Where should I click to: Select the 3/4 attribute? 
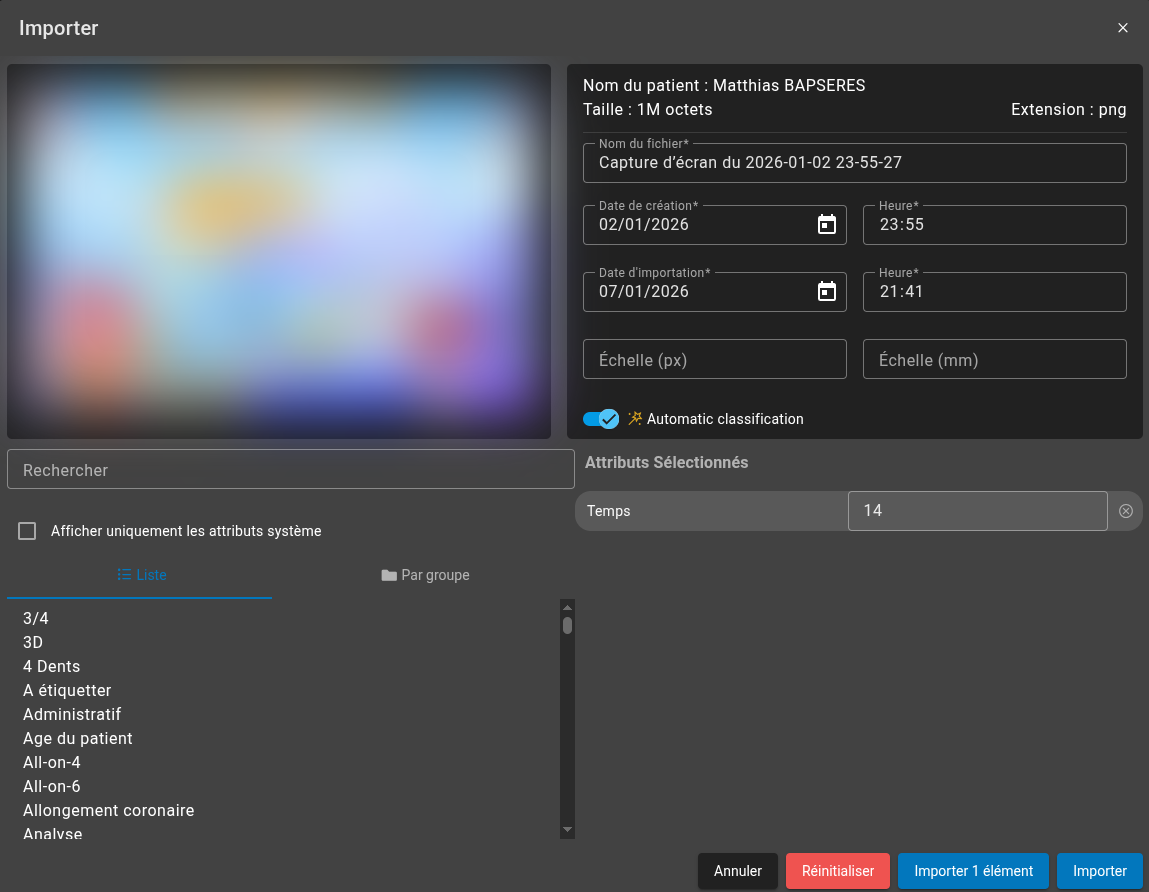click(35, 619)
